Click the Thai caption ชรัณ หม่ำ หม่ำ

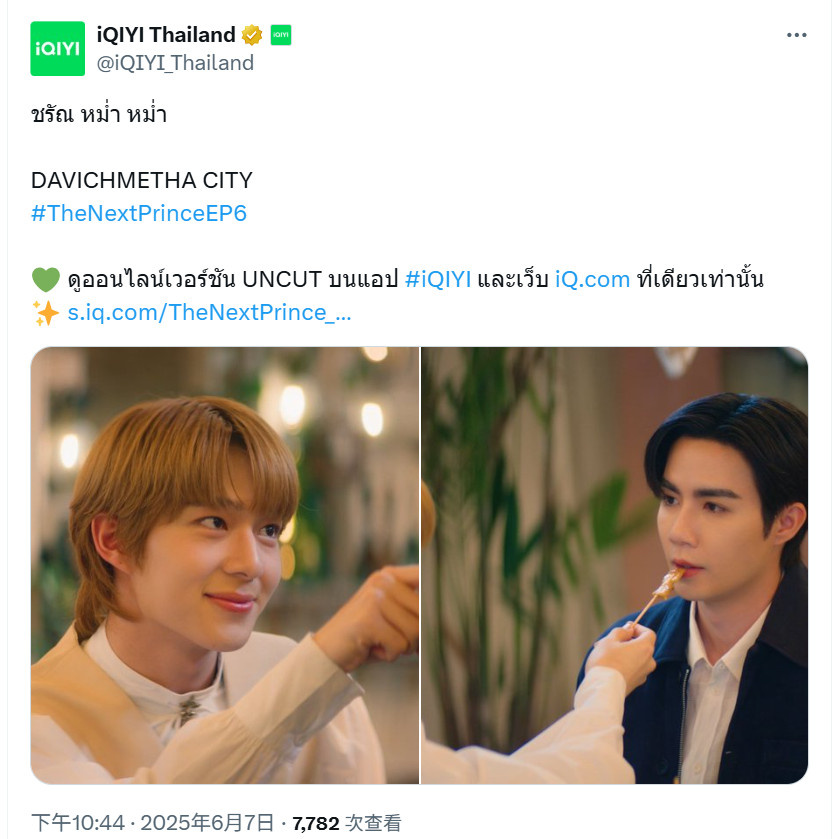click(99, 114)
